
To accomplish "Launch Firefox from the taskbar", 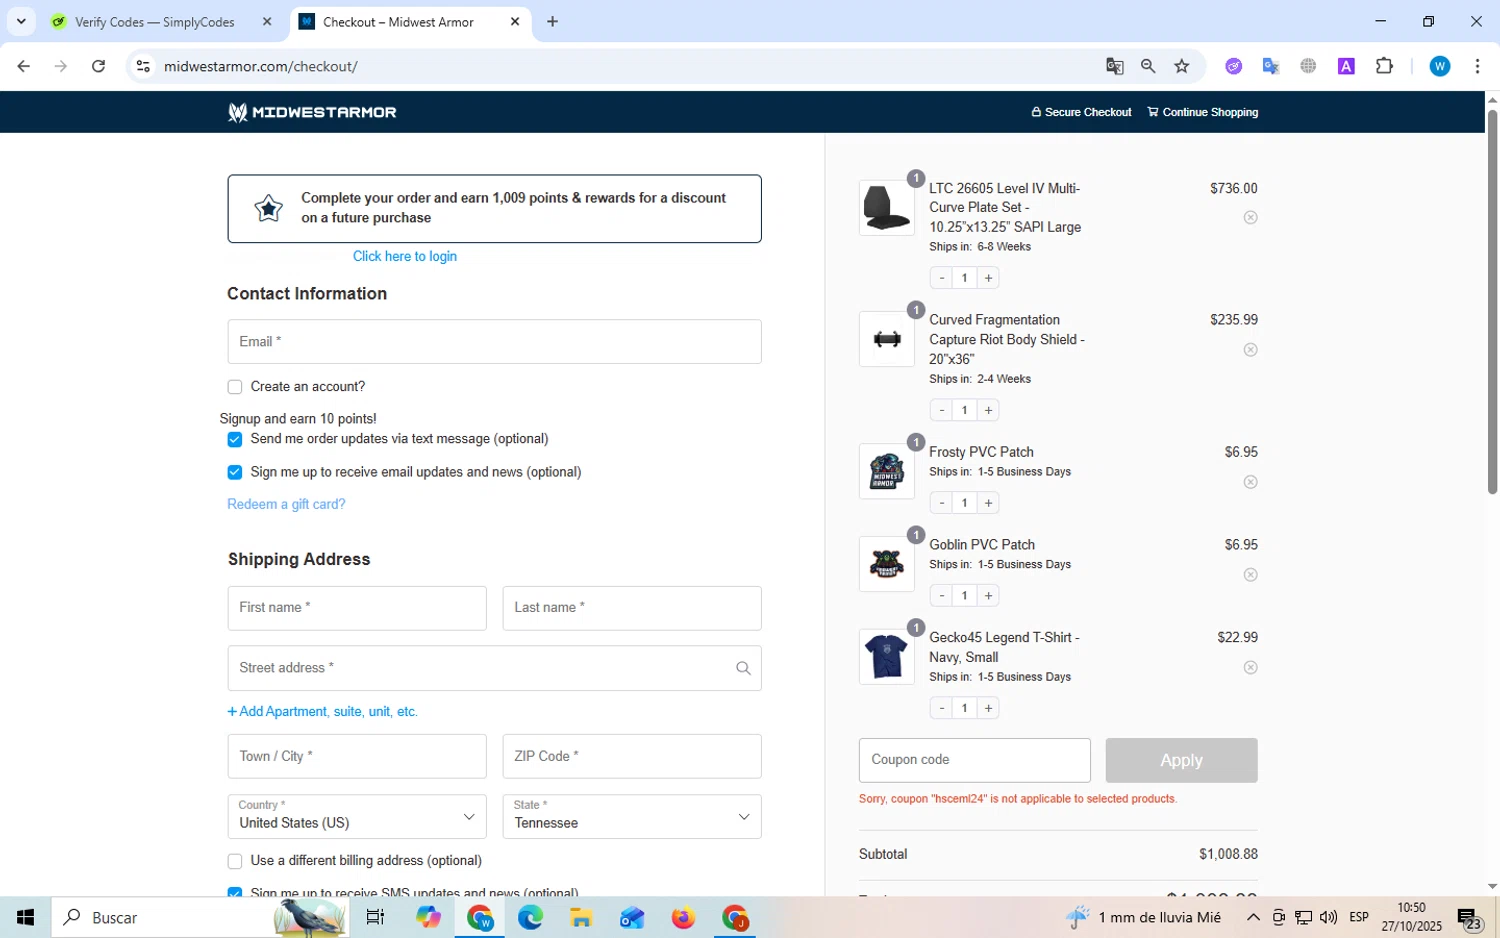I will tap(683, 917).
